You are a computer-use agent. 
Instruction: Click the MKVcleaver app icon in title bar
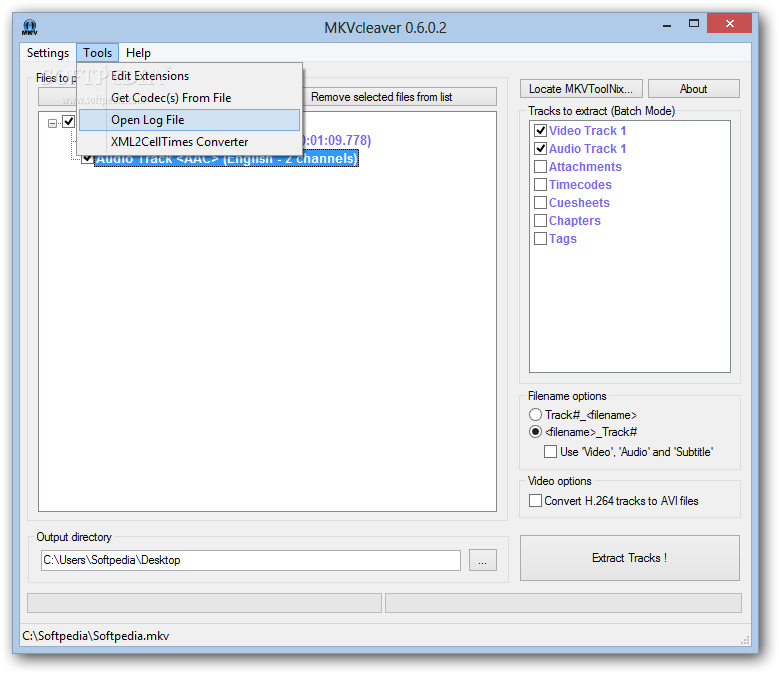tap(30, 27)
